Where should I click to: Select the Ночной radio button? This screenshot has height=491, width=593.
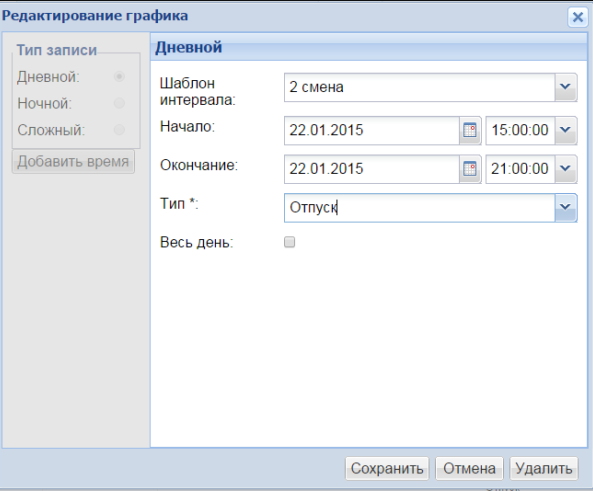120,103
